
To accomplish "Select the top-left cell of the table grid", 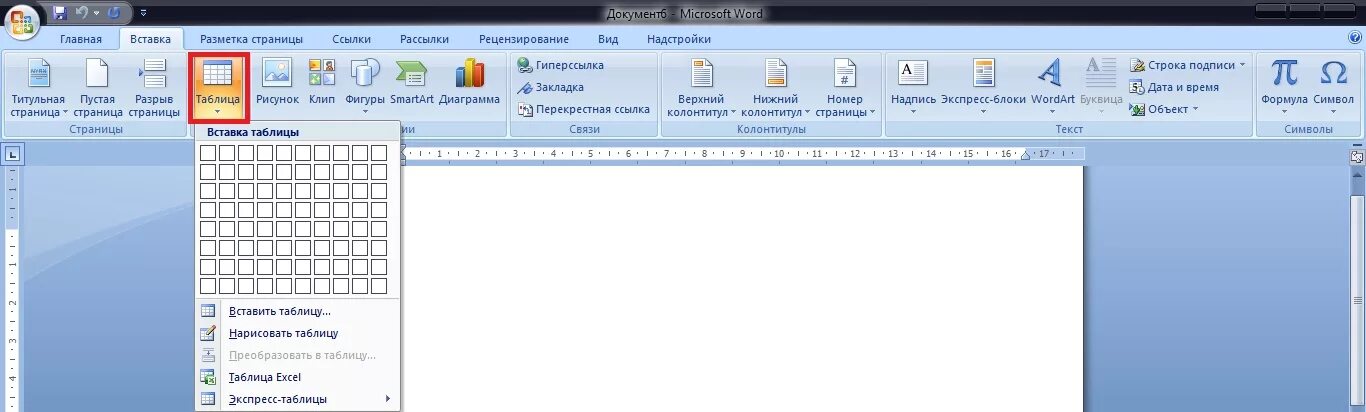I will tap(208, 153).
